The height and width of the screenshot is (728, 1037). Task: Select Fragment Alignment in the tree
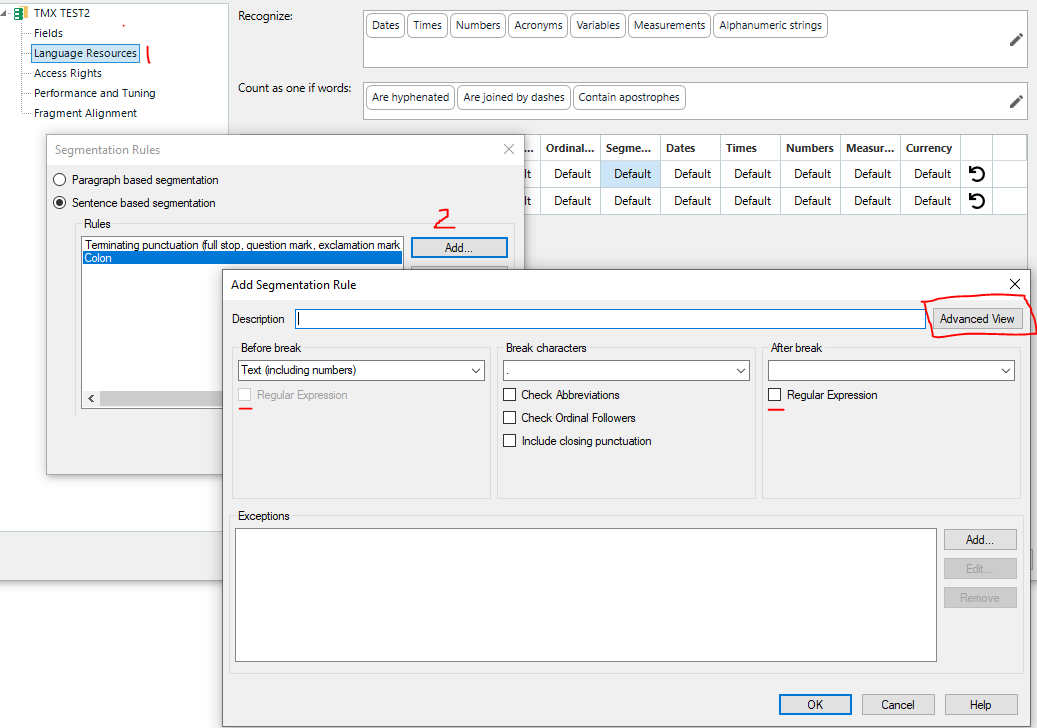pyautogui.click(x=85, y=113)
